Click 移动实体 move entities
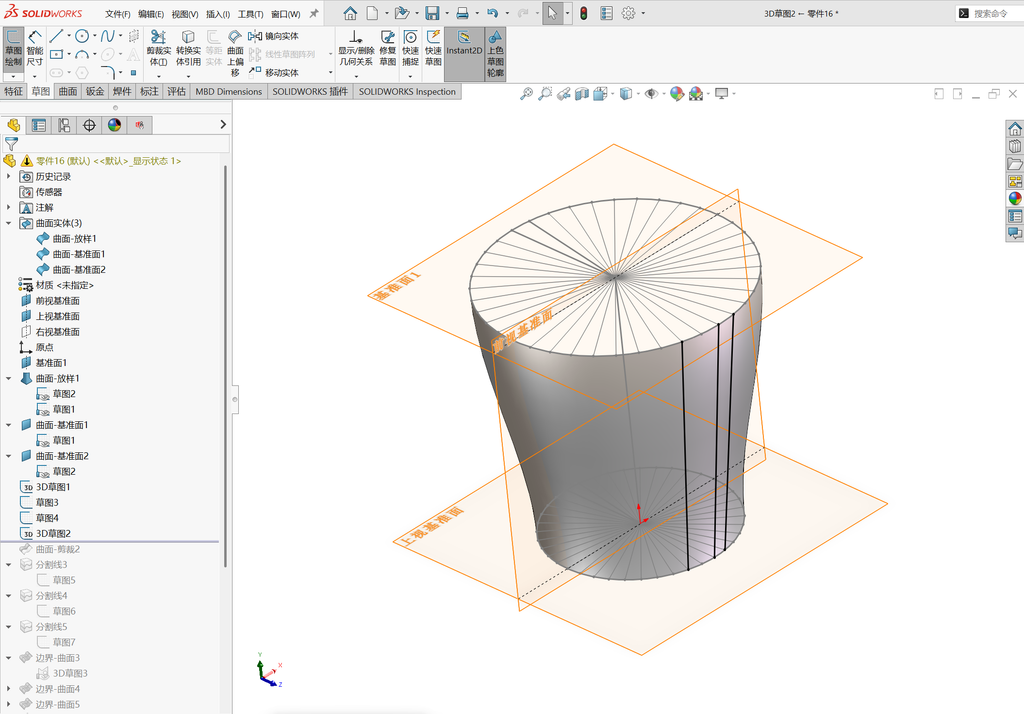The image size is (1024, 714). coord(274,72)
